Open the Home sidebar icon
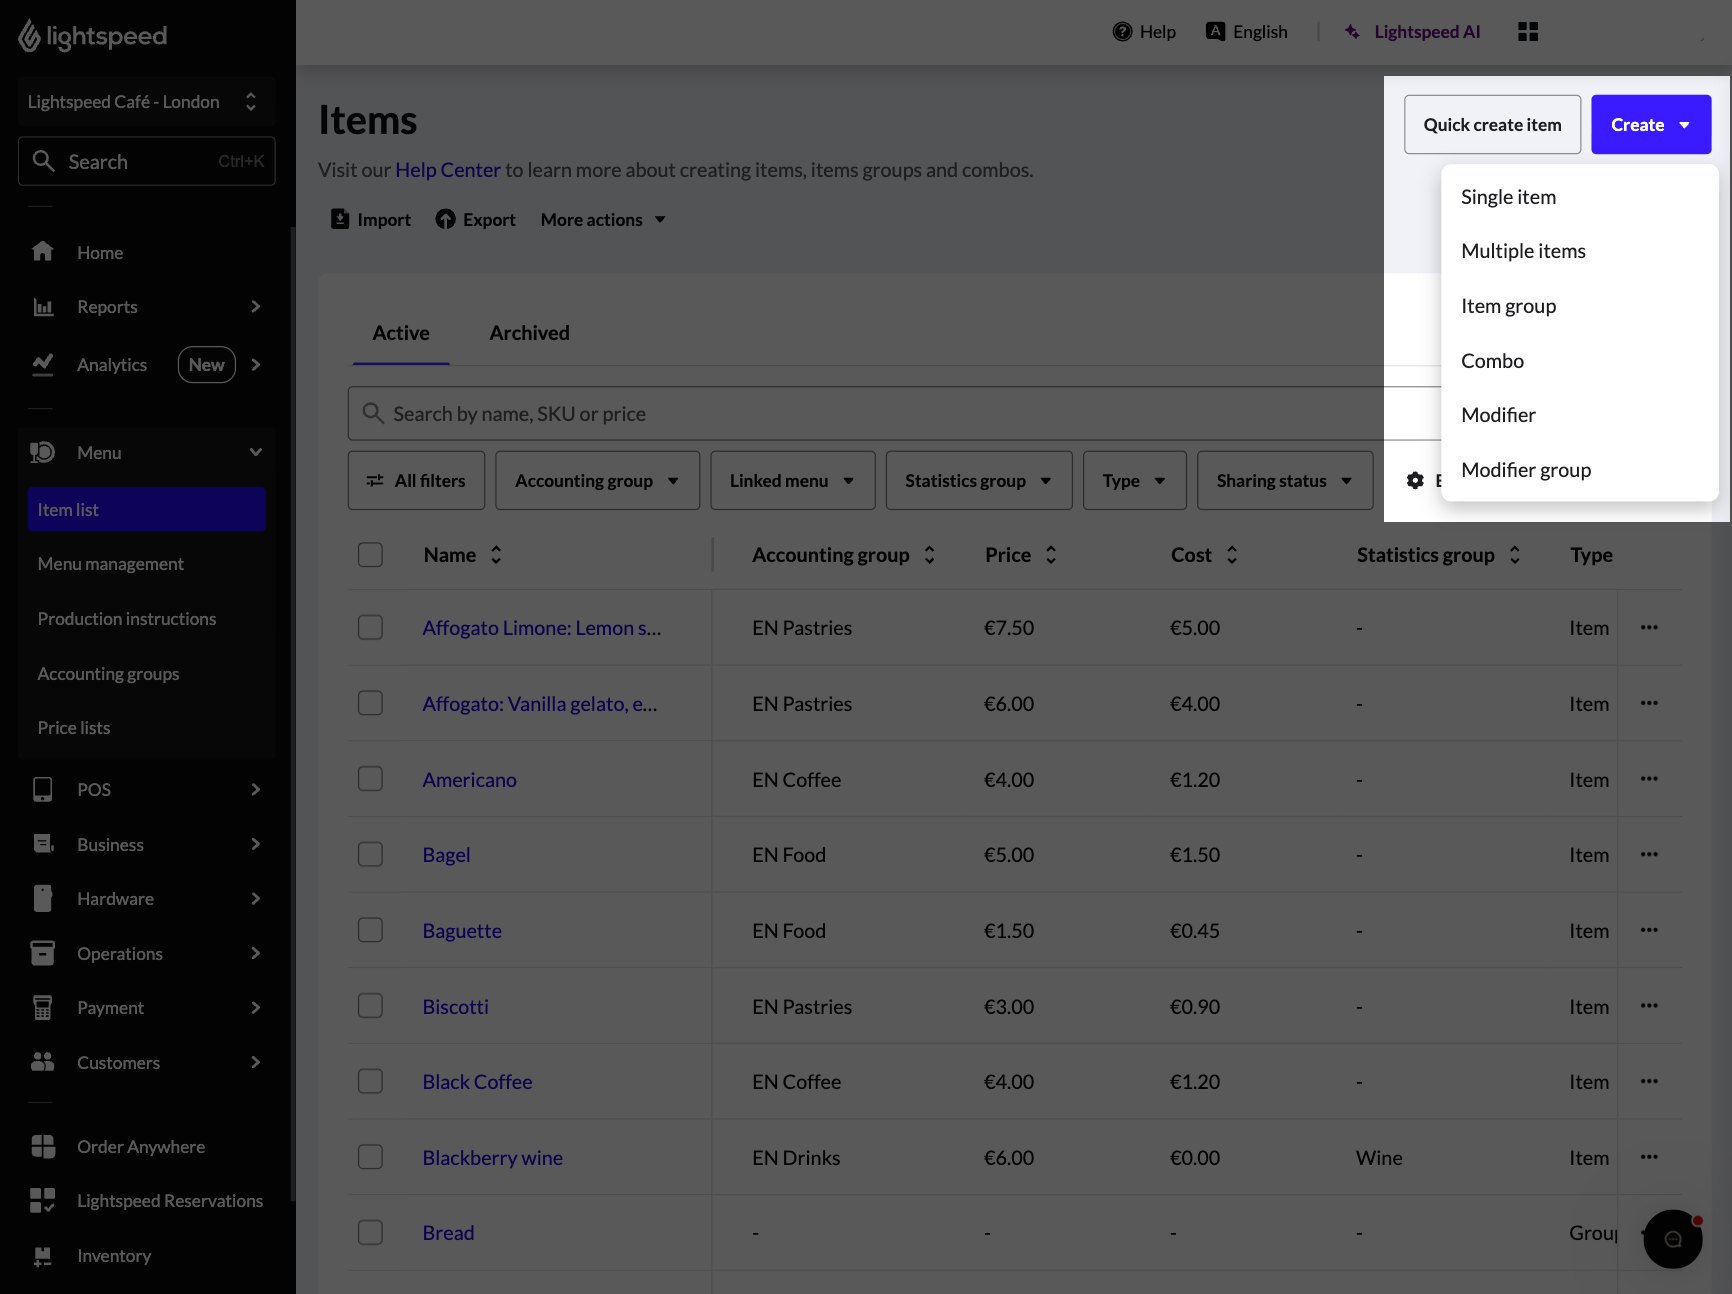The image size is (1732, 1294). pyautogui.click(x=42, y=252)
